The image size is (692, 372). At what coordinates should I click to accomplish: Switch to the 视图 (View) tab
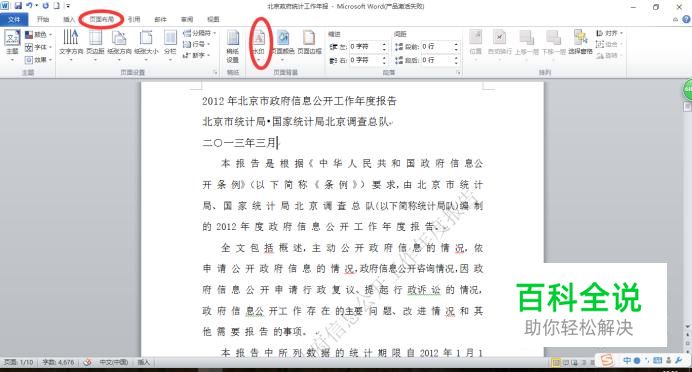point(214,19)
